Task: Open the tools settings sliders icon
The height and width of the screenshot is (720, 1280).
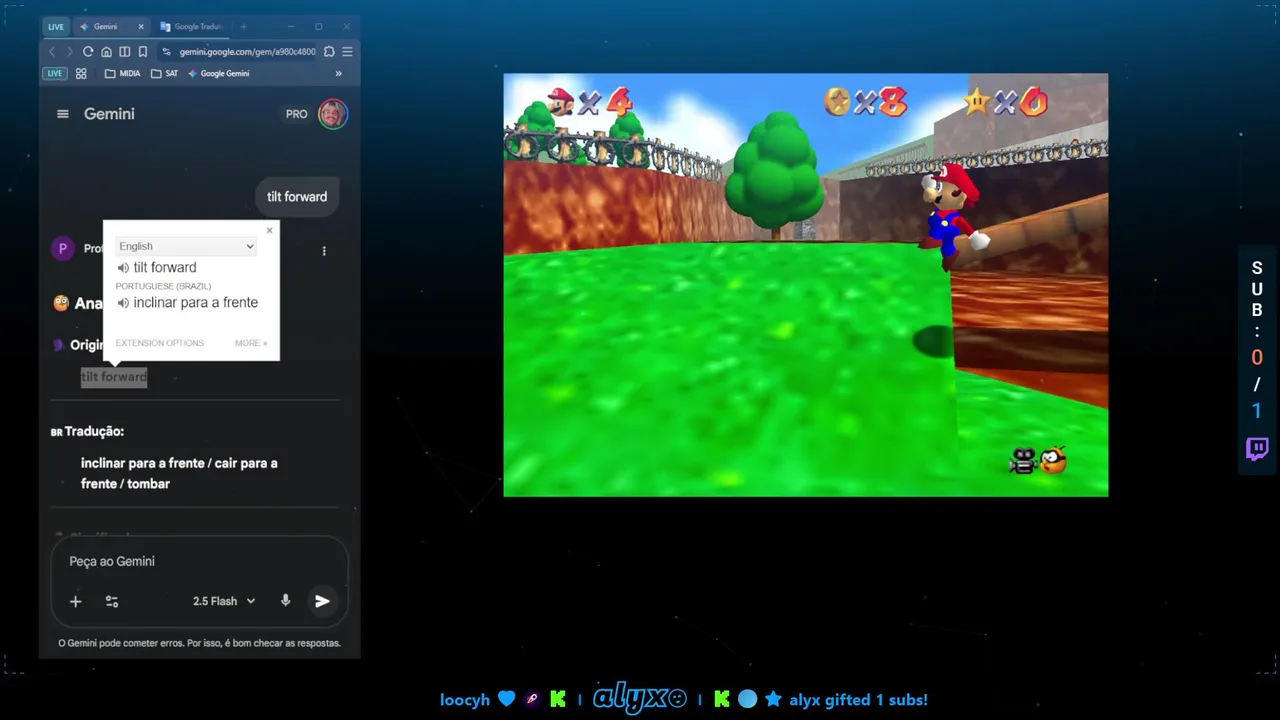Action: (112, 601)
